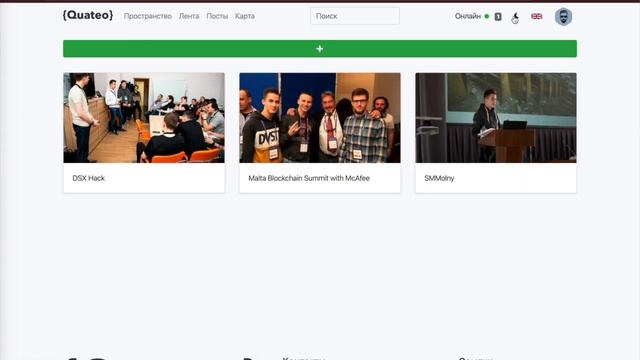Image resolution: width=640 pixels, height=360 pixels.
Task: Click the DSX Hack card title
Action: point(89,178)
